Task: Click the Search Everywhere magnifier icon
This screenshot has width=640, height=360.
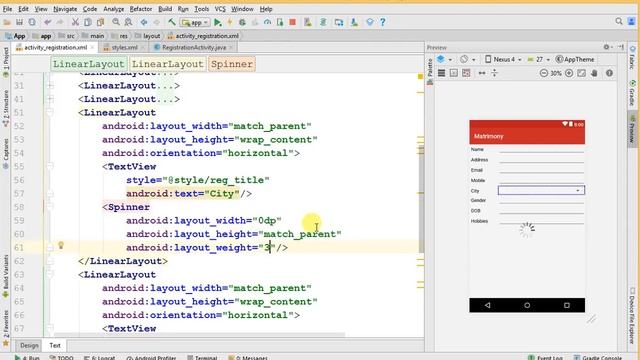Action: [x=619, y=21]
